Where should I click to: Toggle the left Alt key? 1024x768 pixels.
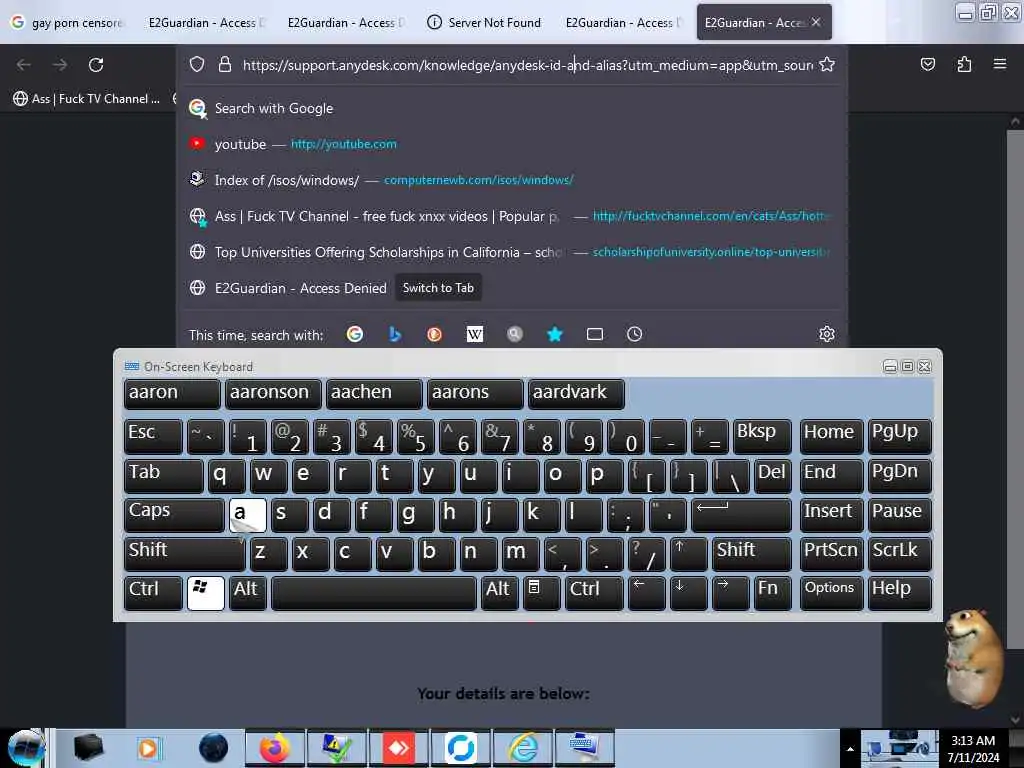(x=248, y=593)
